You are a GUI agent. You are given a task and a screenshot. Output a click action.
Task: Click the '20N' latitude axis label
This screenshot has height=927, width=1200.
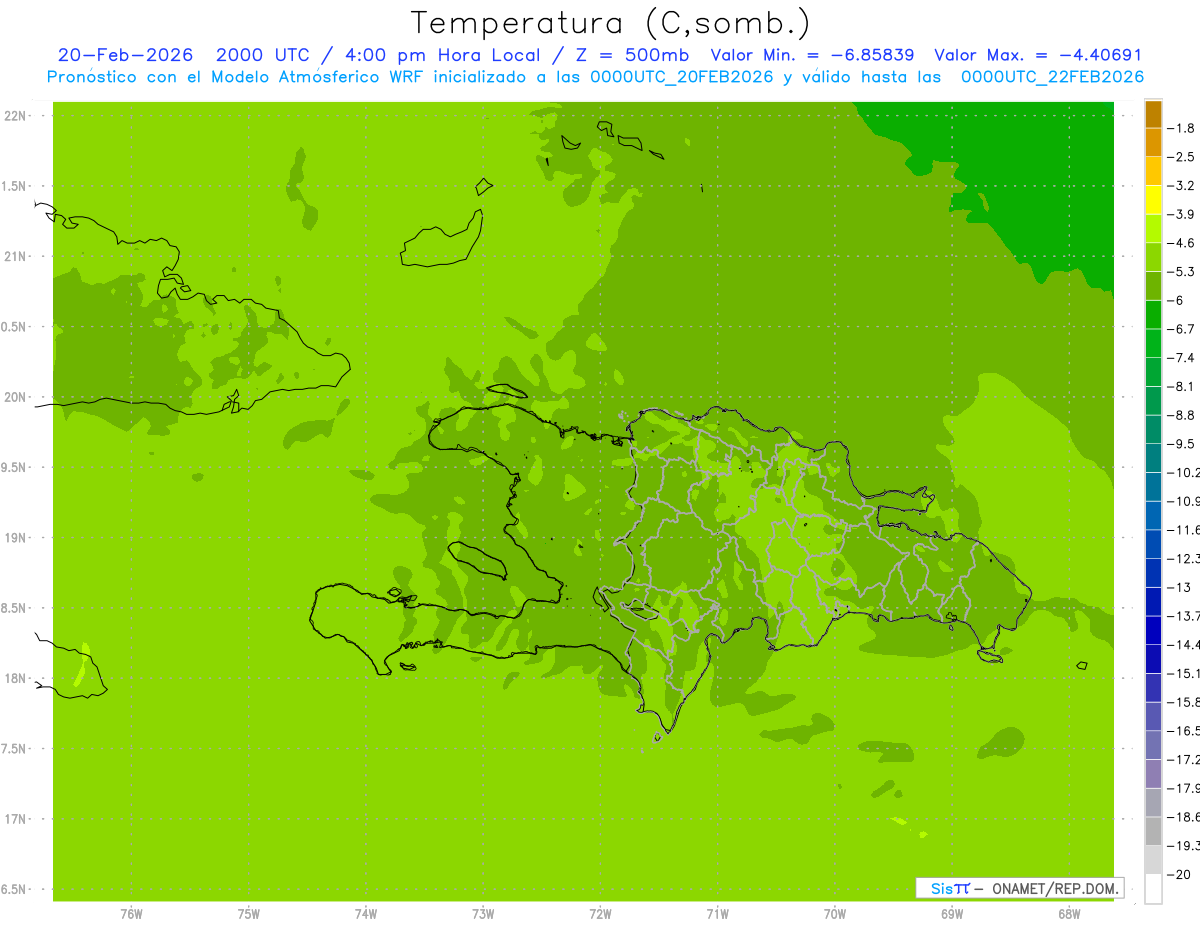click(16, 397)
